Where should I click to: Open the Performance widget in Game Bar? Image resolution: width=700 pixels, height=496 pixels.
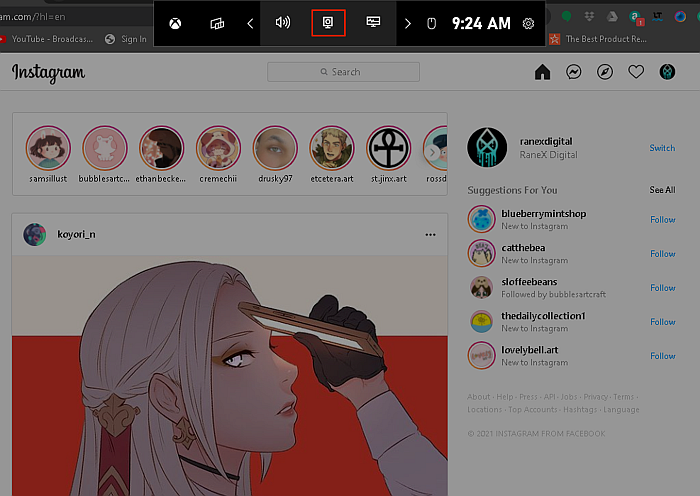click(x=373, y=22)
